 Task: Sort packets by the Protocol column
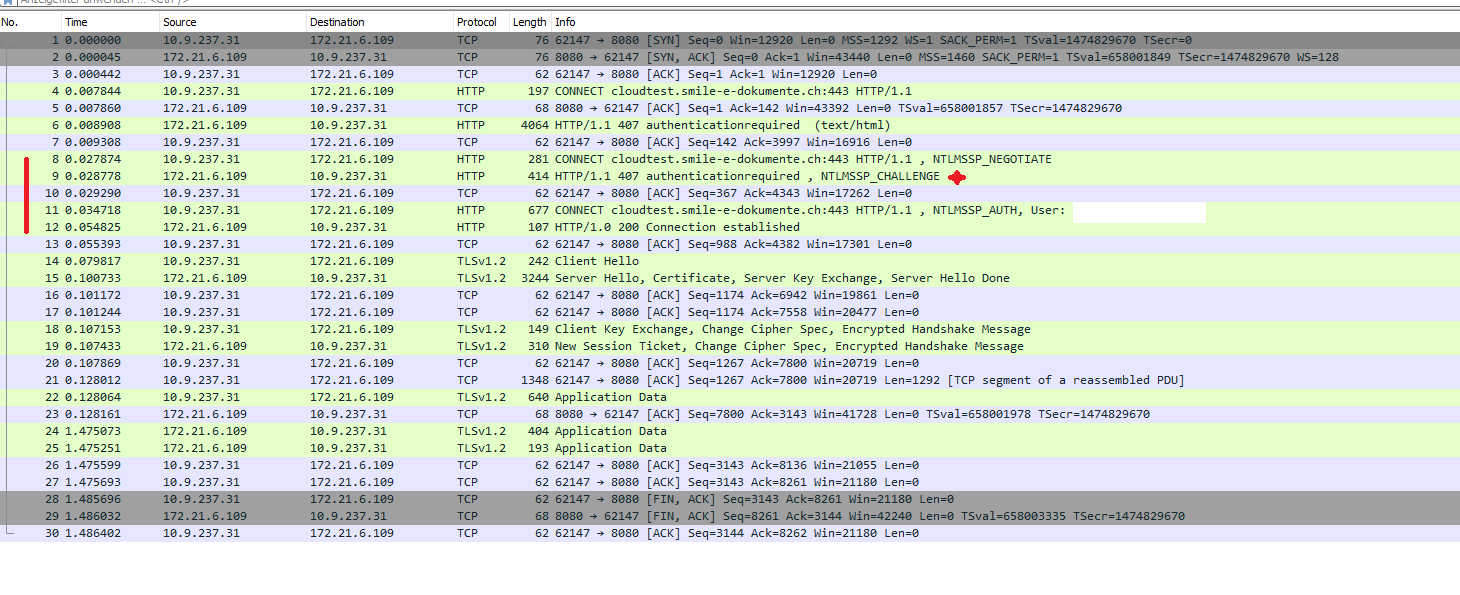pos(477,21)
